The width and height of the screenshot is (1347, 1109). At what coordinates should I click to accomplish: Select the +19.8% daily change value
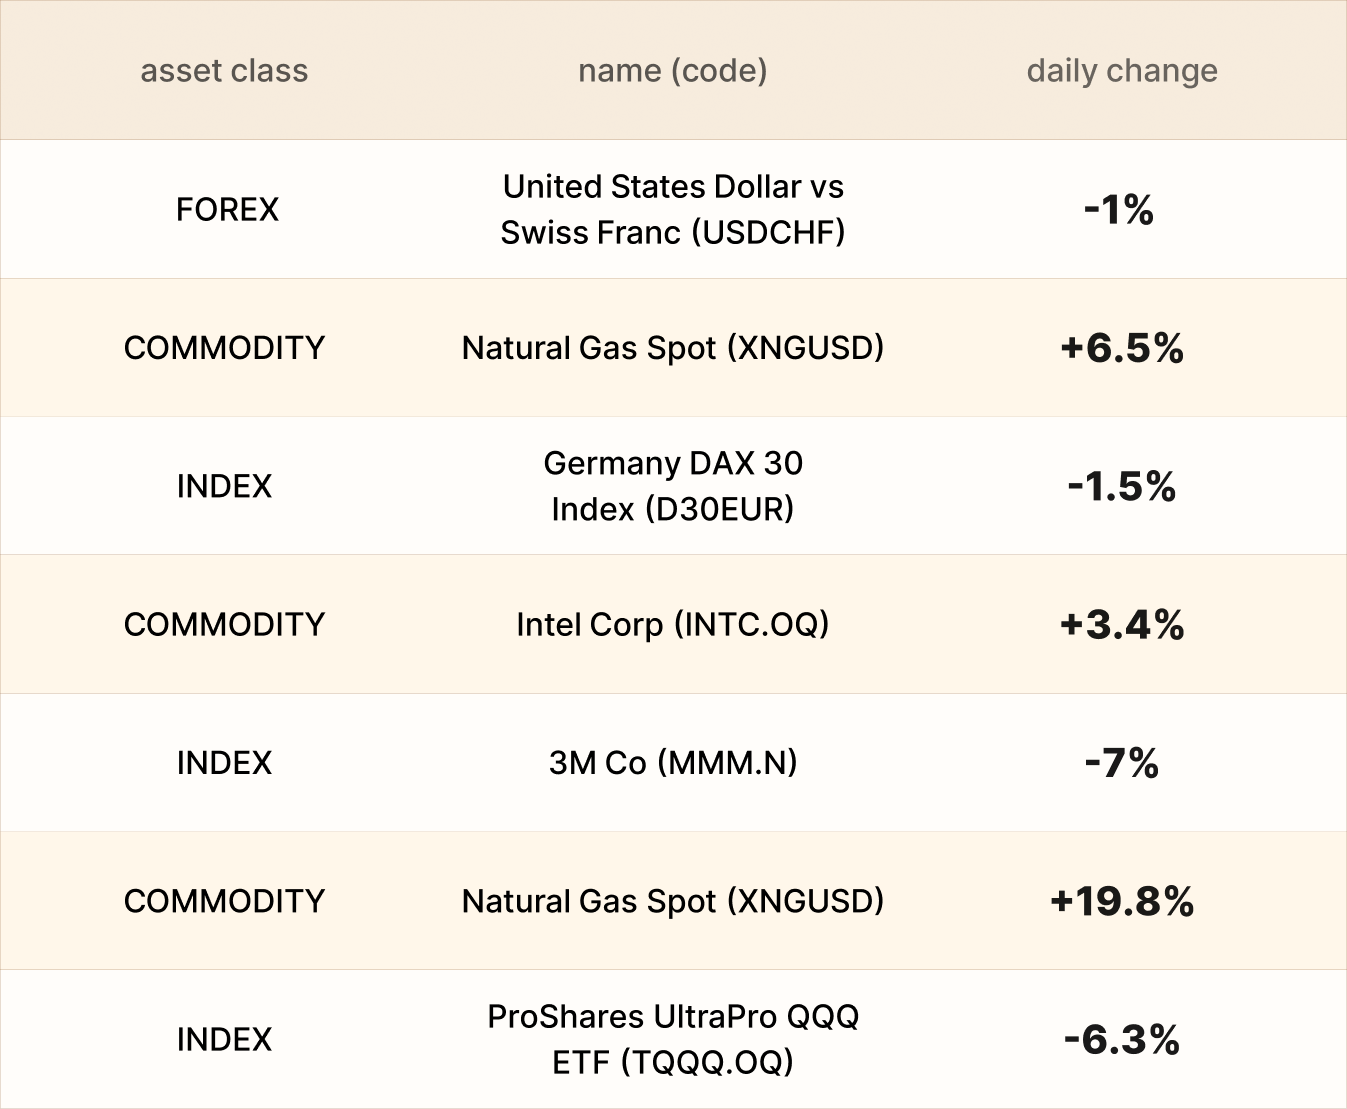pyautogui.click(x=1121, y=901)
